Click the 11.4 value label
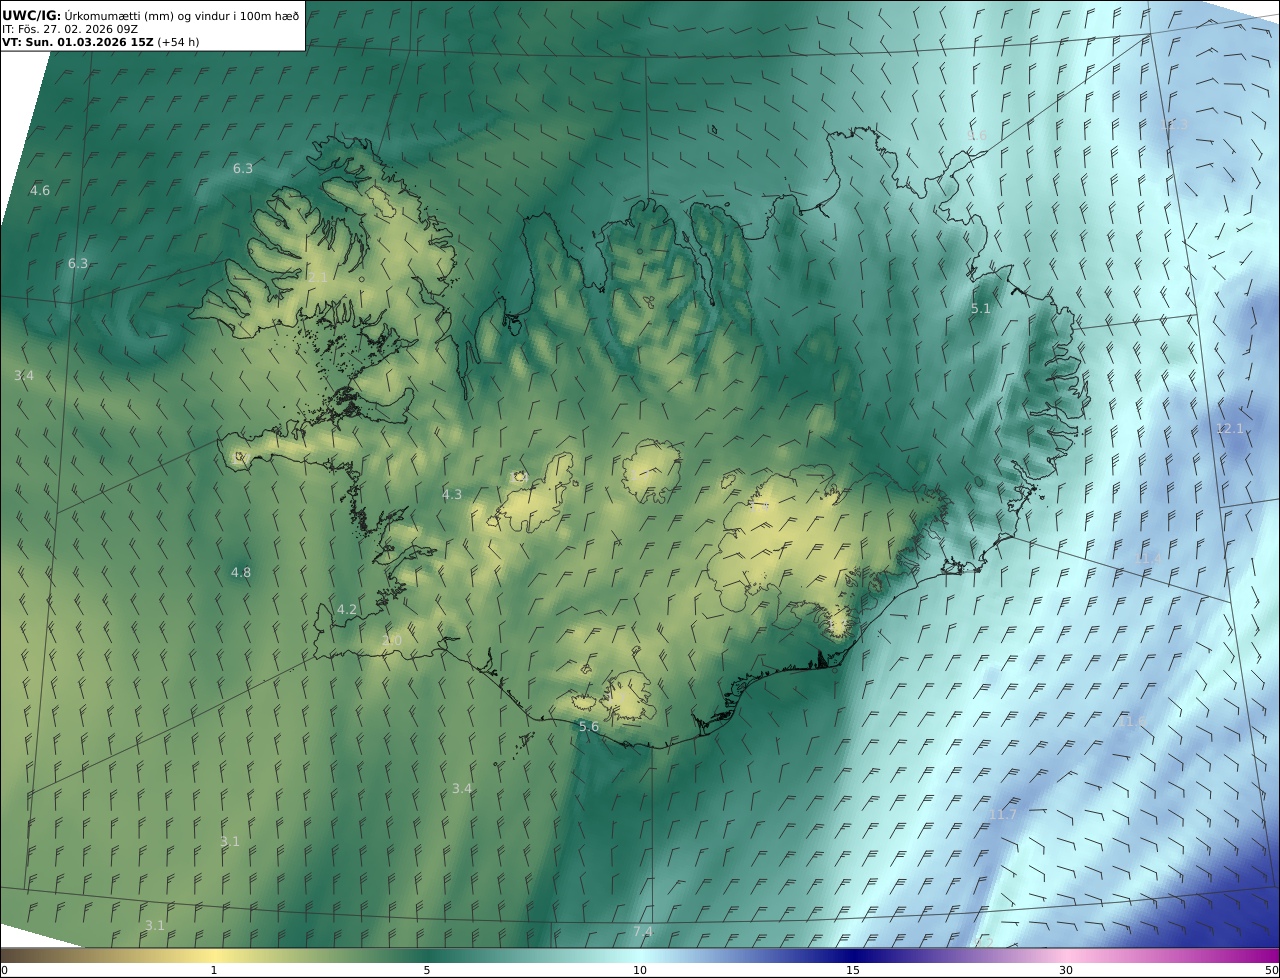The image size is (1280, 978). pyautogui.click(x=1149, y=559)
